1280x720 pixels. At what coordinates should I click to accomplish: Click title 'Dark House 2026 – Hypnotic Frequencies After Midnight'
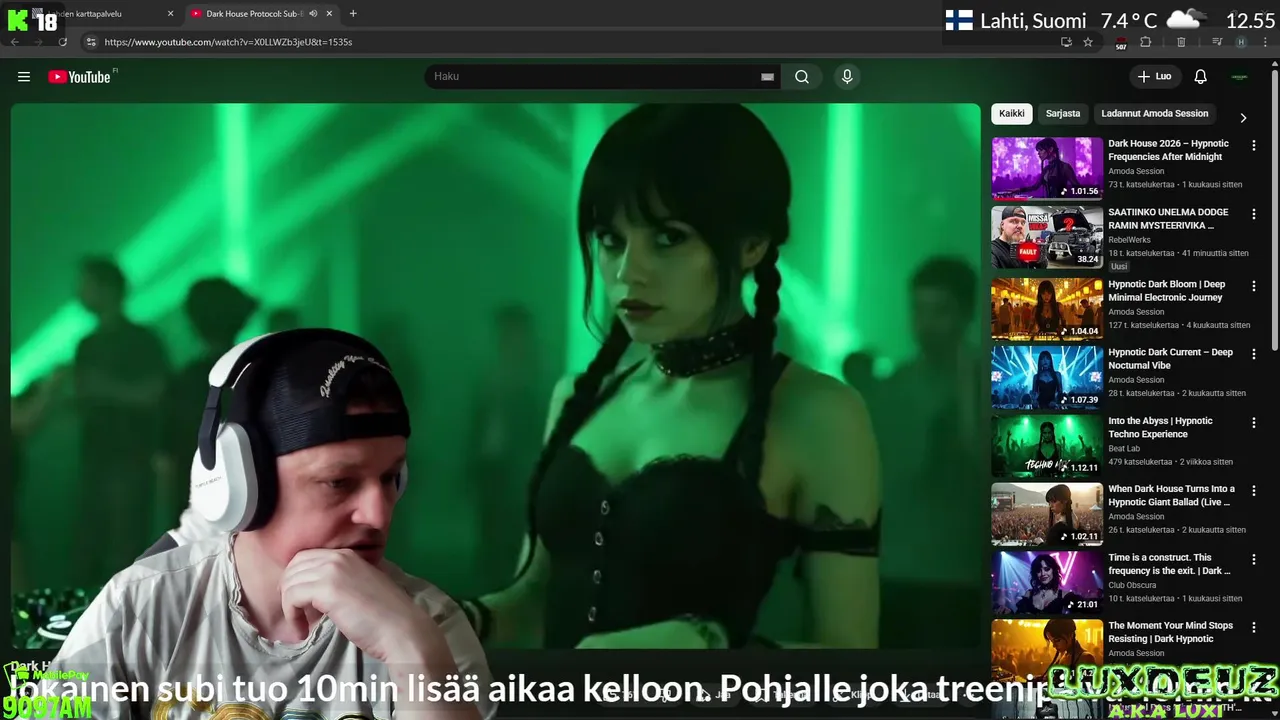click(1168, 150)
